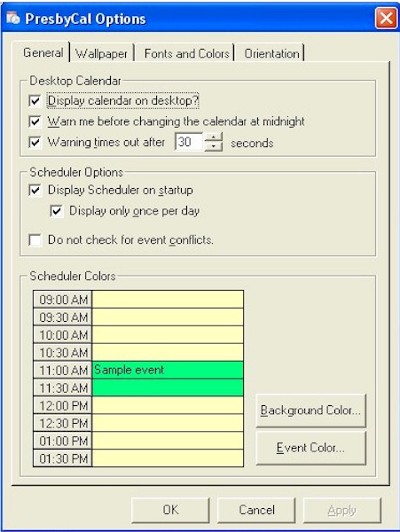This screenshot has width=400, height=532.
Task: Click the PresbyCal title bar icon
Action: point(13,18)
